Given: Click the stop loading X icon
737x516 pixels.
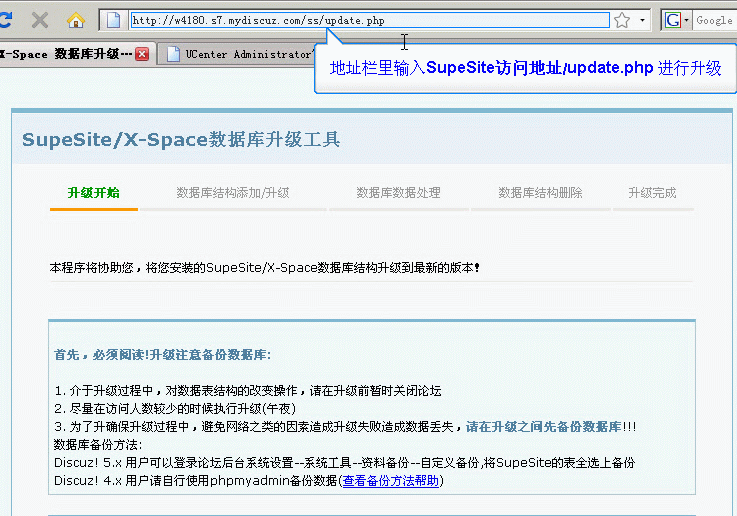Looking at the screenshot, I should 40,20.
